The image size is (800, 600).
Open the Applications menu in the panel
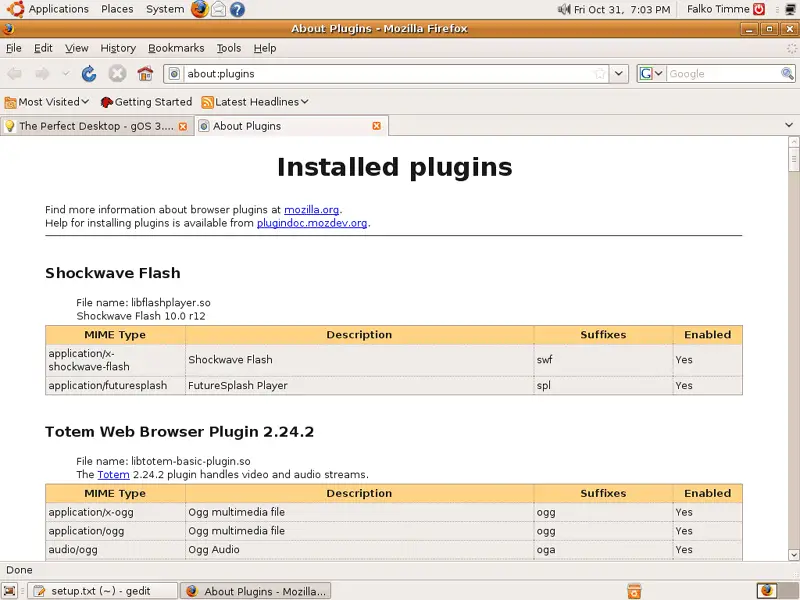58,9
